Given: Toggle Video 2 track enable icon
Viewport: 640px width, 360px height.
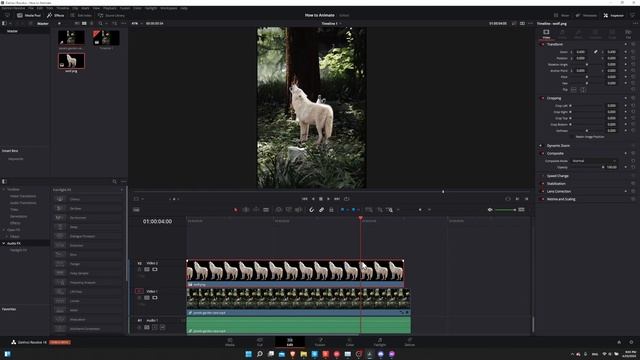Looking at the screenshot, I should (155, 269).
